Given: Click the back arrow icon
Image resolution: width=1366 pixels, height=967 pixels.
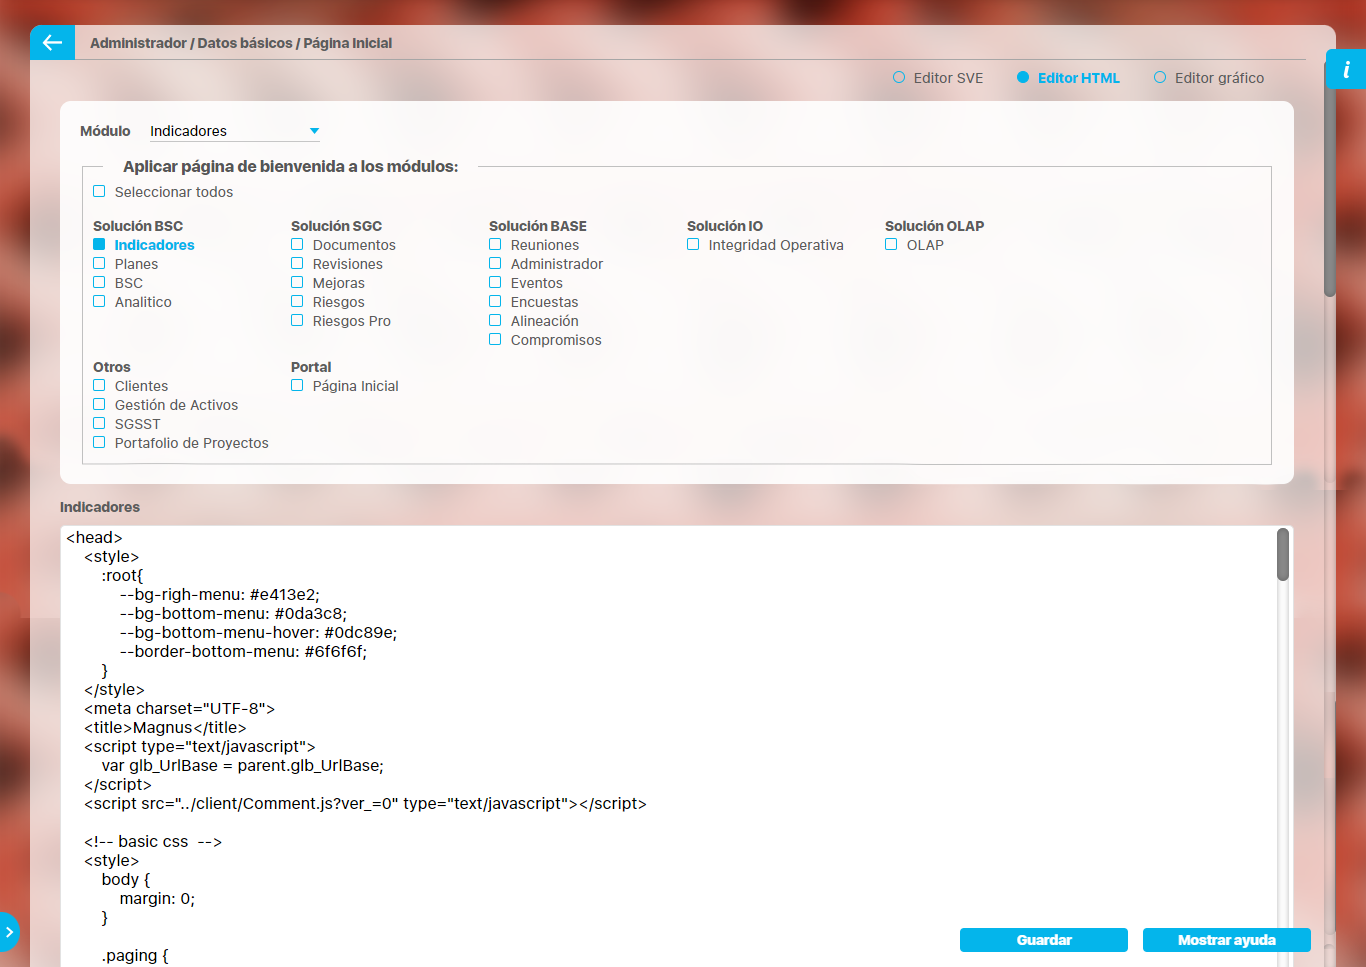Looking at the screenshot, I should click(52, 43).
